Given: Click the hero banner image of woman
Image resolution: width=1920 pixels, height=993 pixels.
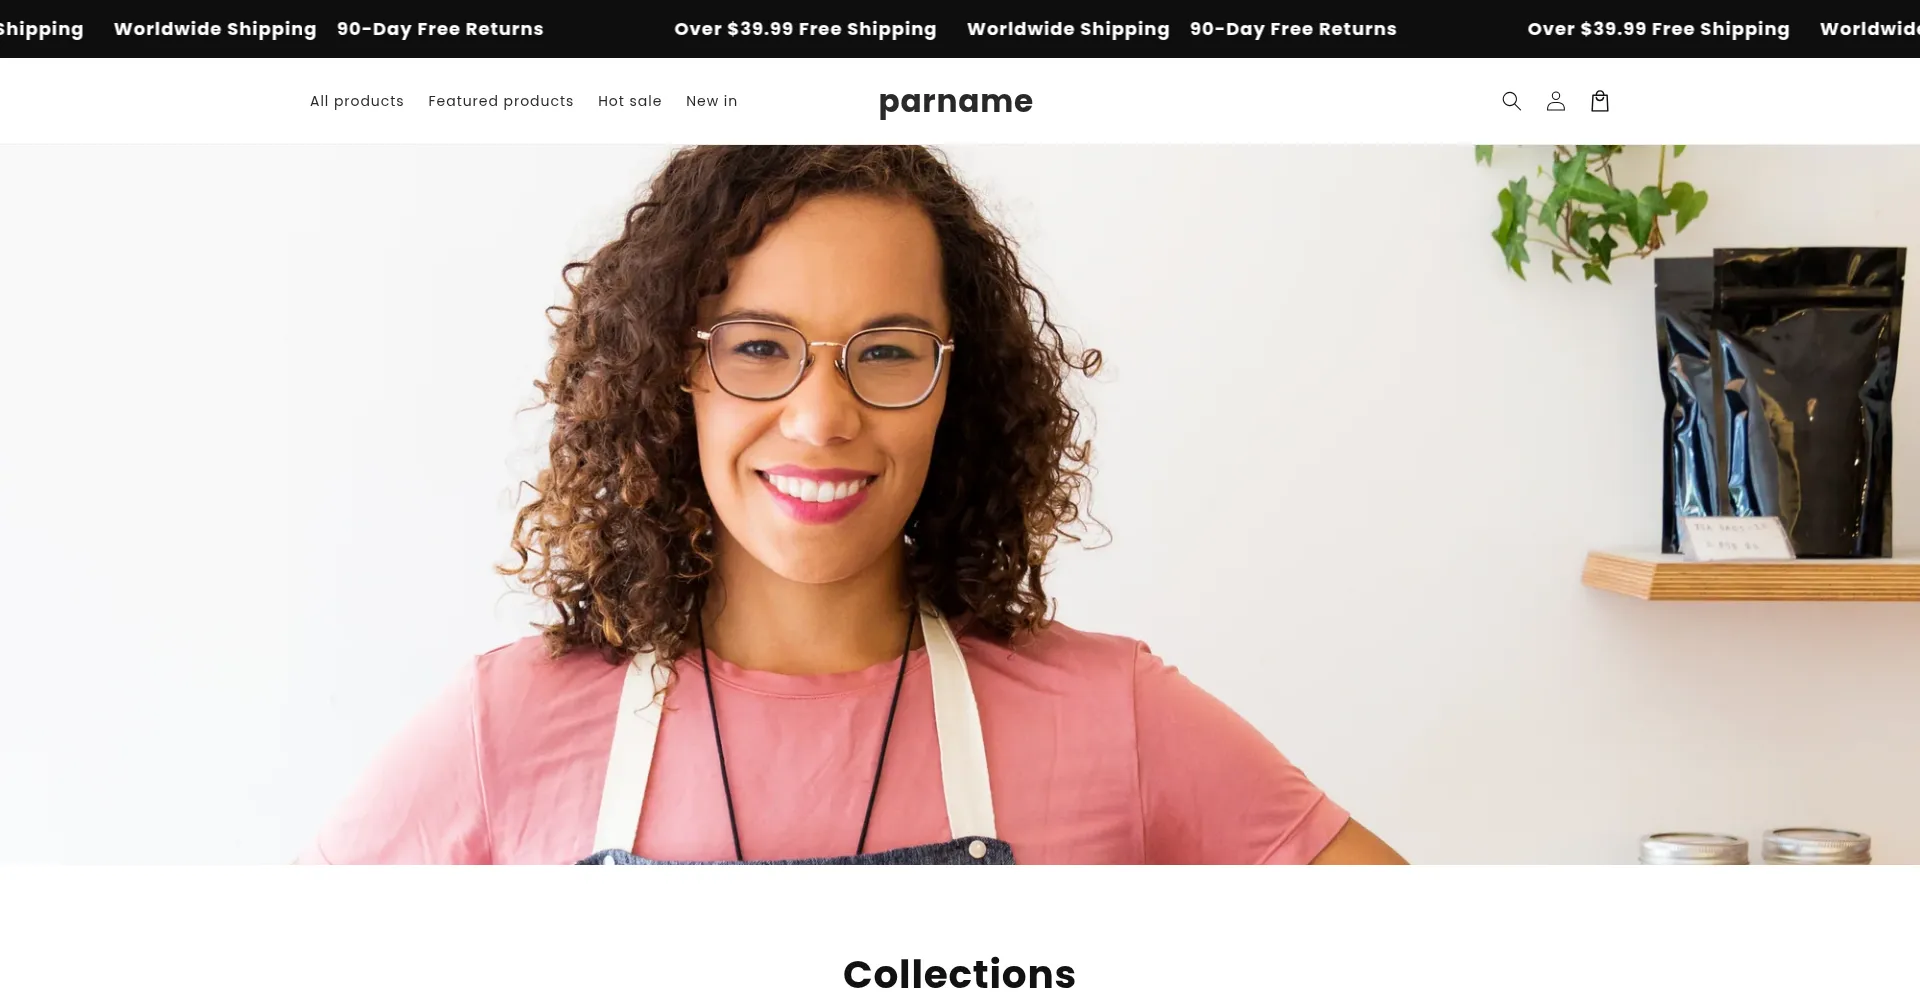Looking at the screenshot, I should [960, 505].
